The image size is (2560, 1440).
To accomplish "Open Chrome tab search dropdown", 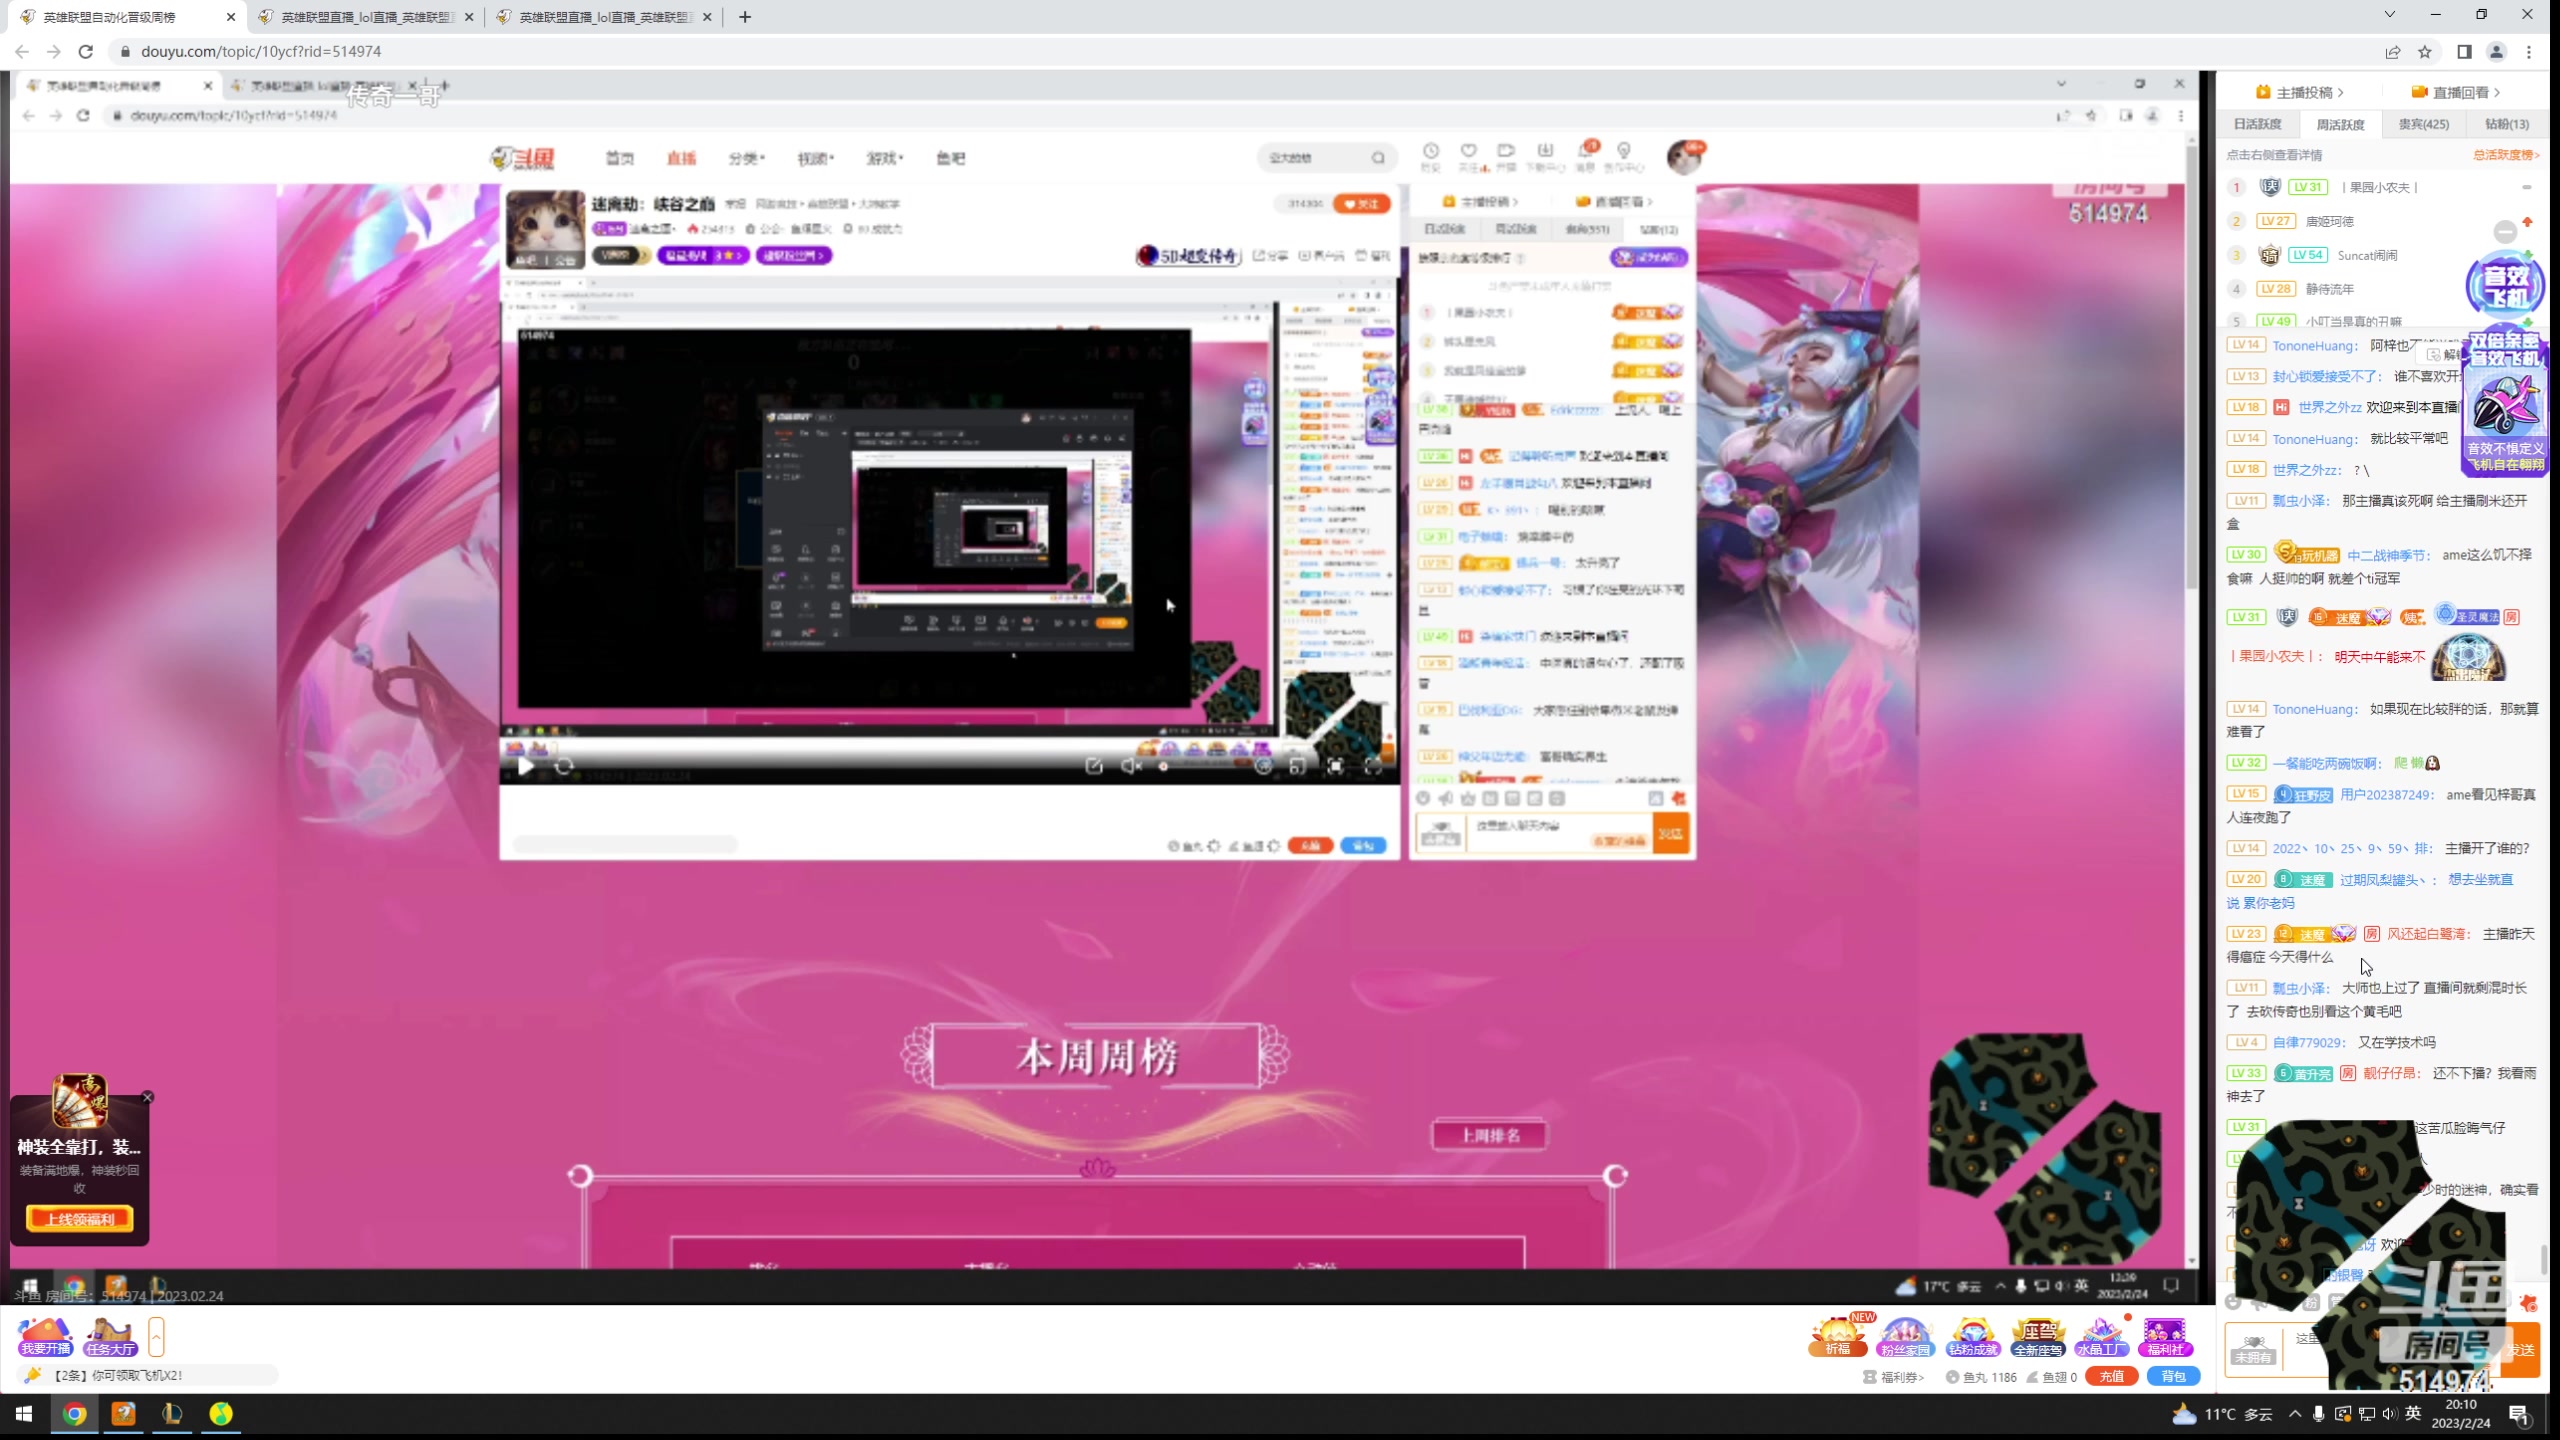I will point(2389,15).
